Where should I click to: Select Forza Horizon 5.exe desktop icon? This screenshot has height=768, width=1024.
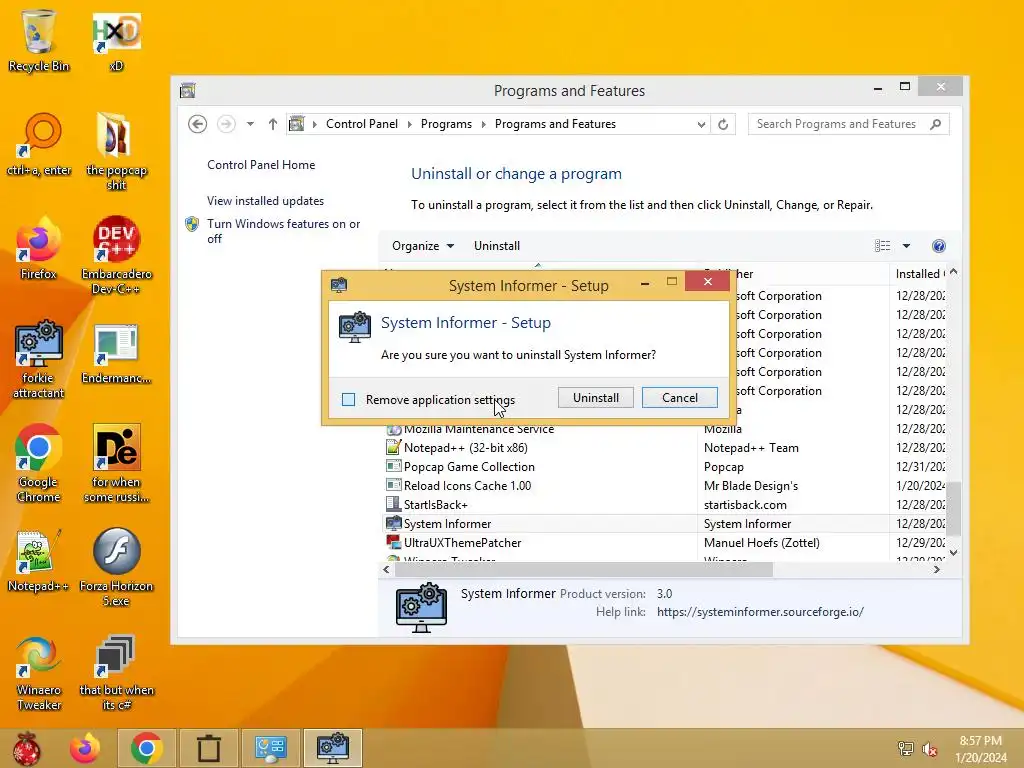click(x=116, y=567)
